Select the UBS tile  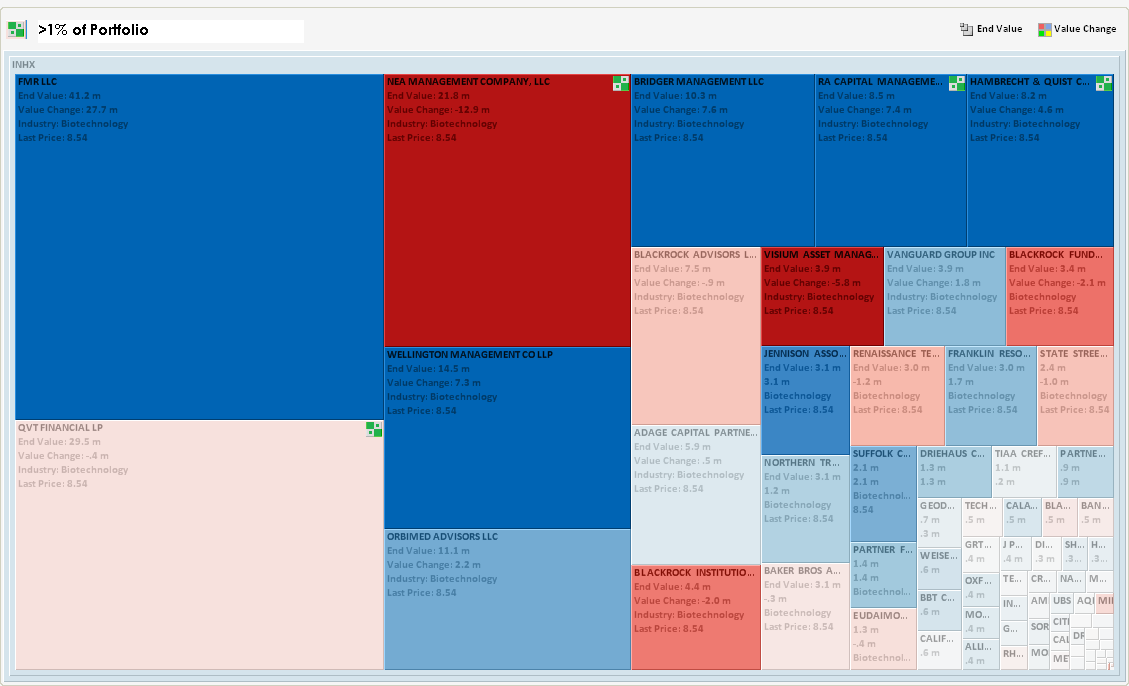(x=1063, y=602)
